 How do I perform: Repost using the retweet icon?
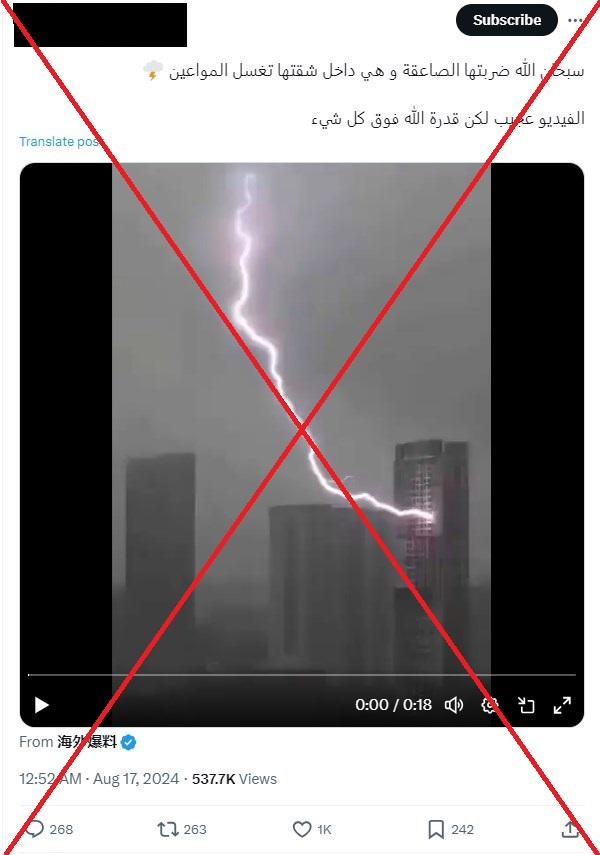coord(167,829)
